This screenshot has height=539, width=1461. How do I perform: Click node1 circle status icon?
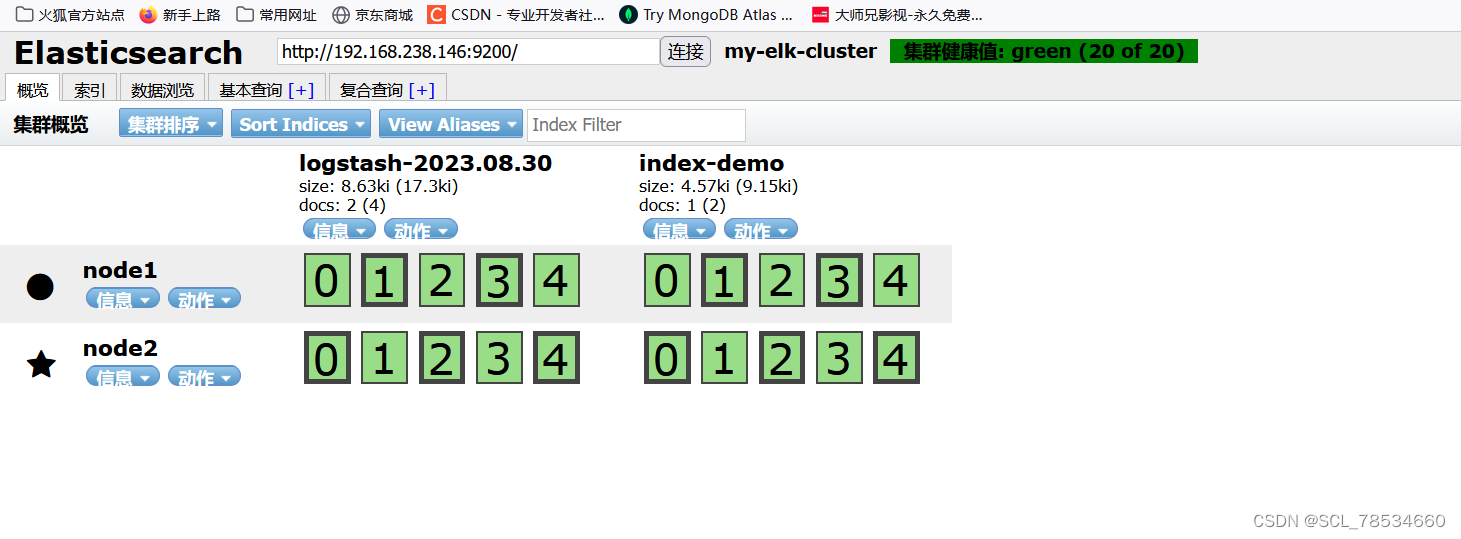point(40,286)
